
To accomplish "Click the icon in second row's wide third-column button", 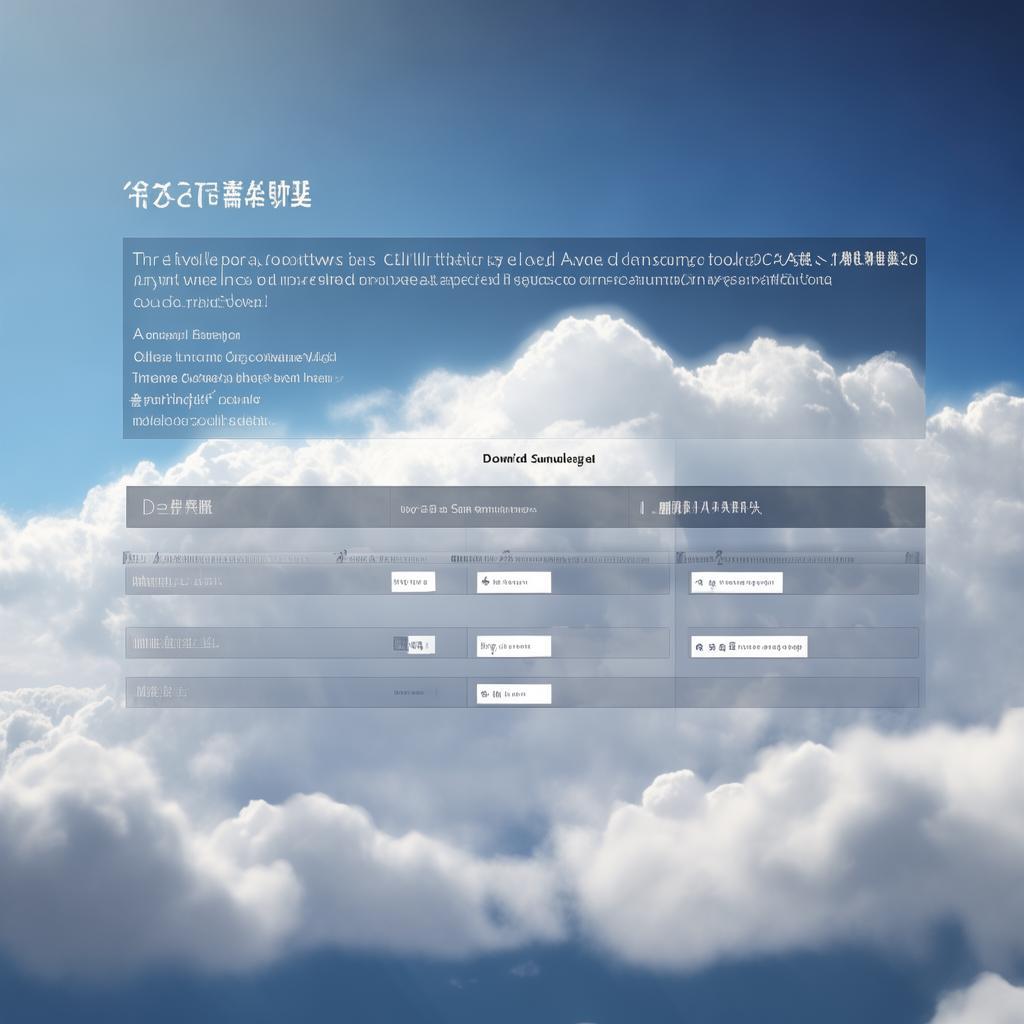I will (x=699, y=647).
